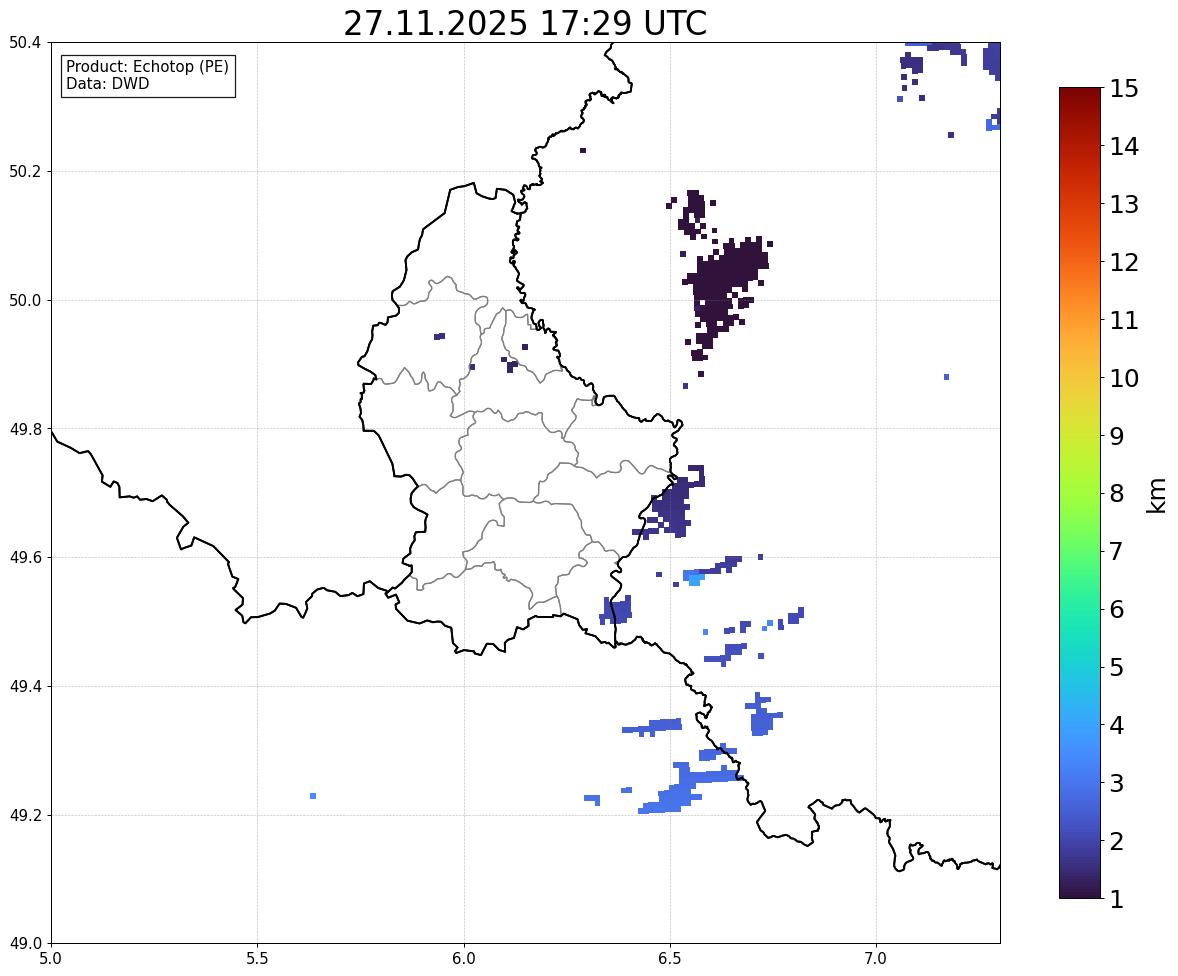This screenshot has width=1178, height=976.
Task: Click the colorbar label '10'
Action: click(1123, 378)
